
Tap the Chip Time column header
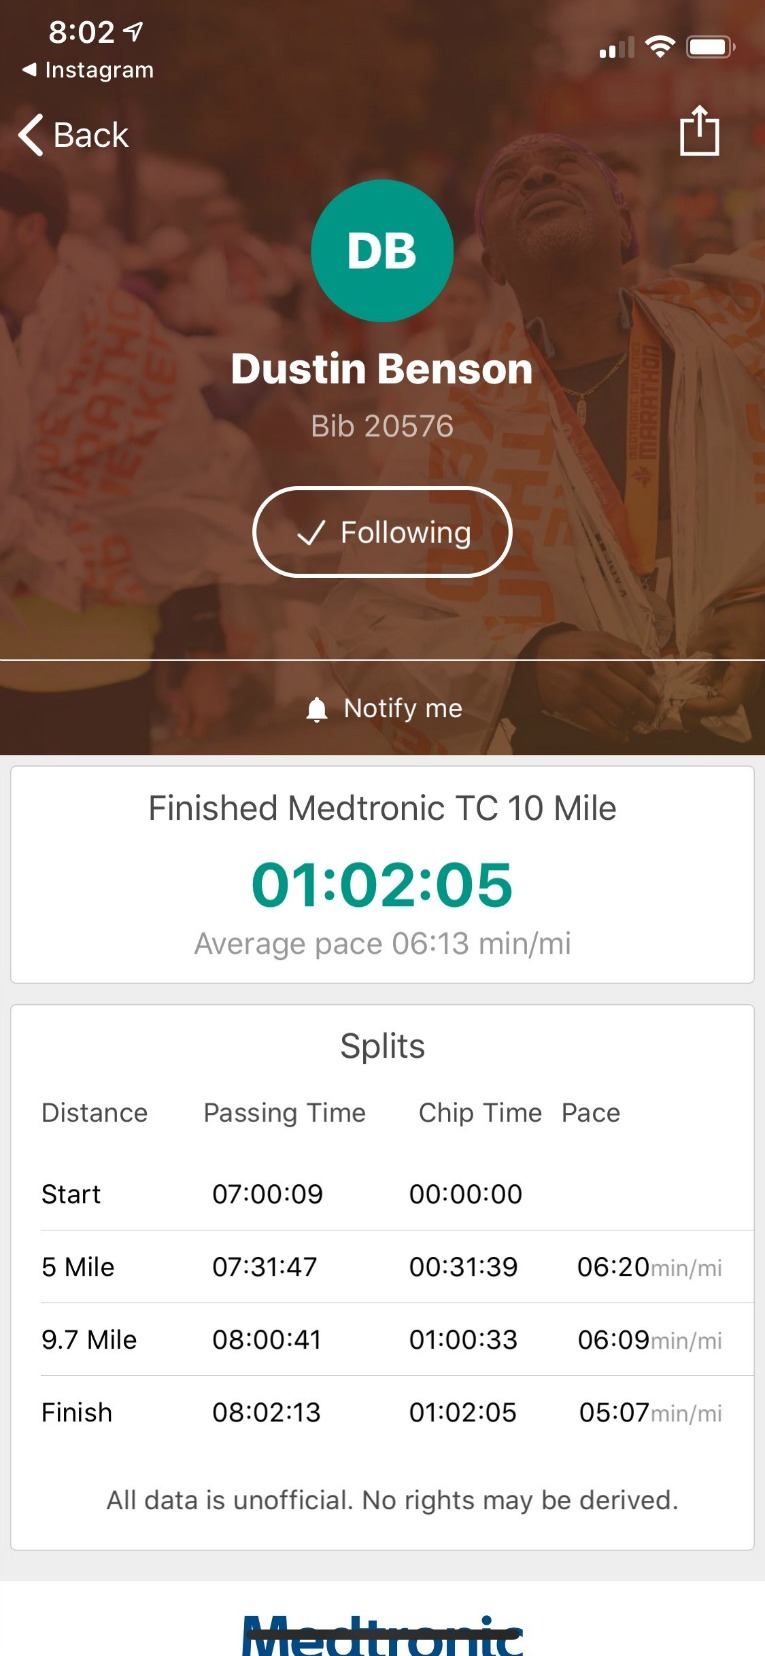click(x=480, y=1113)
